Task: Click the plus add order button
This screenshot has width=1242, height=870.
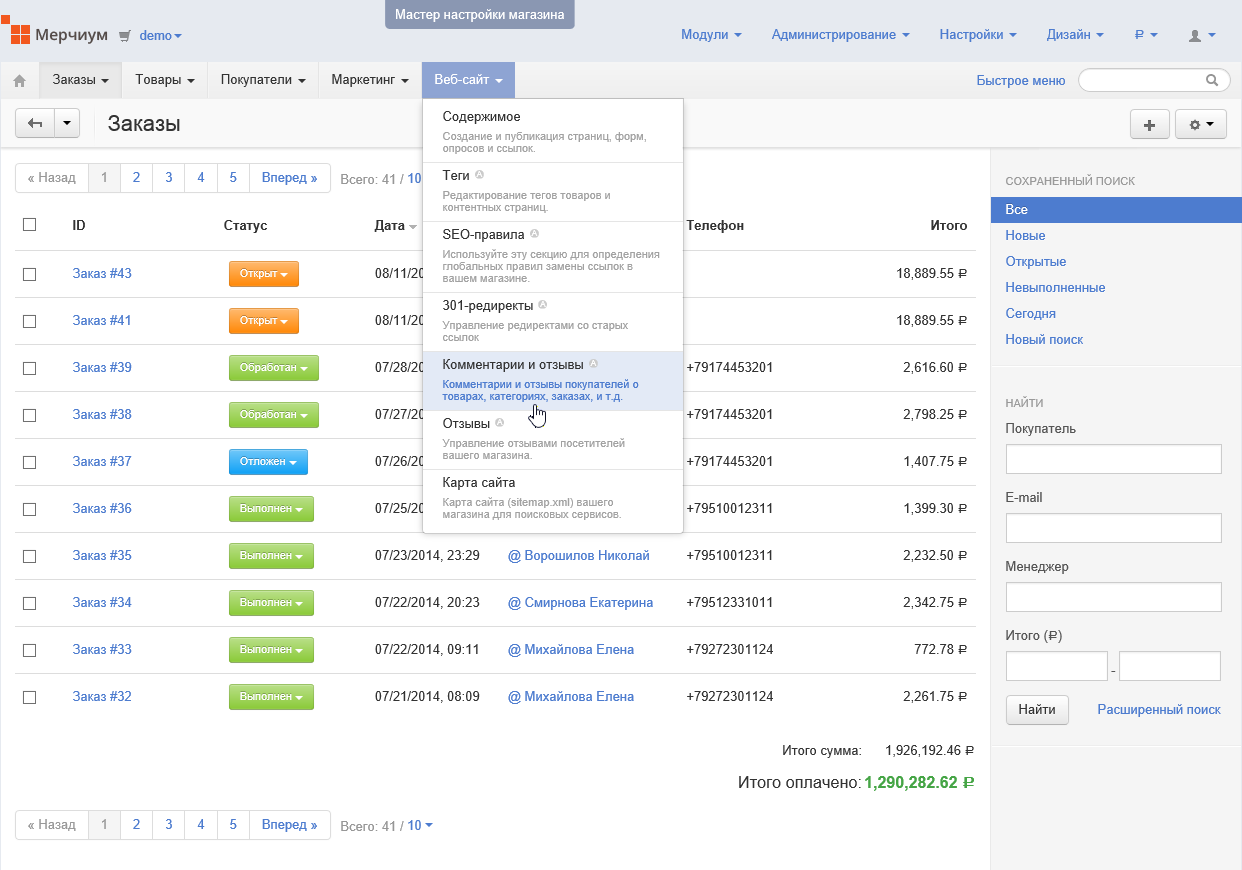Action: [x=1149, y=125]
